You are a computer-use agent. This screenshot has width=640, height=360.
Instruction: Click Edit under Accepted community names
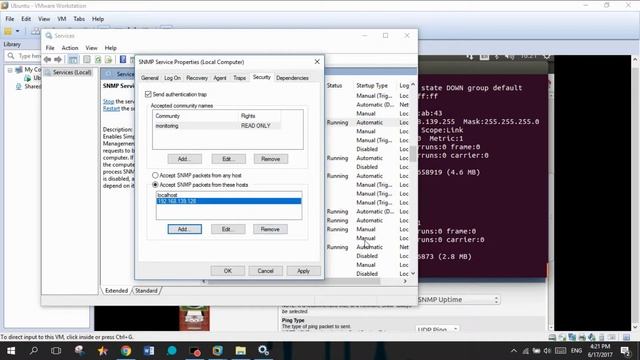click(229, 159)
